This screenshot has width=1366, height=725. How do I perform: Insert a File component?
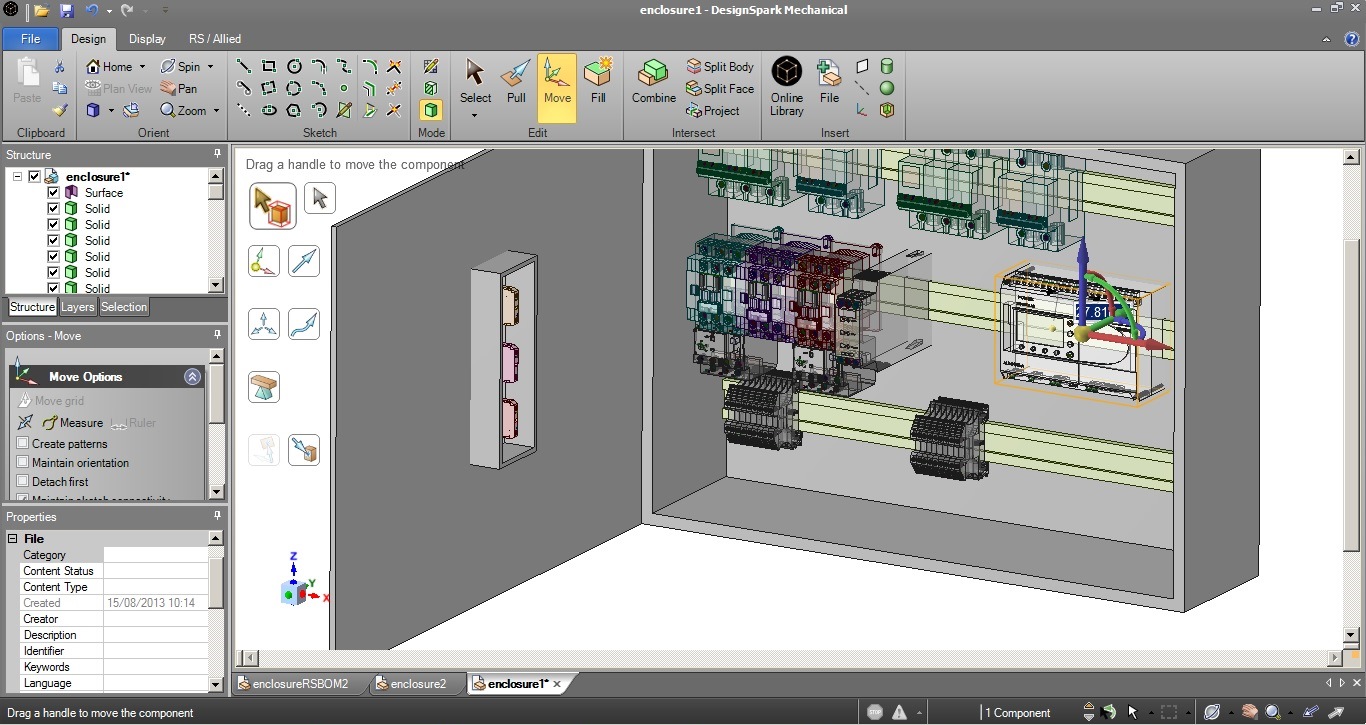pos(829,82)
